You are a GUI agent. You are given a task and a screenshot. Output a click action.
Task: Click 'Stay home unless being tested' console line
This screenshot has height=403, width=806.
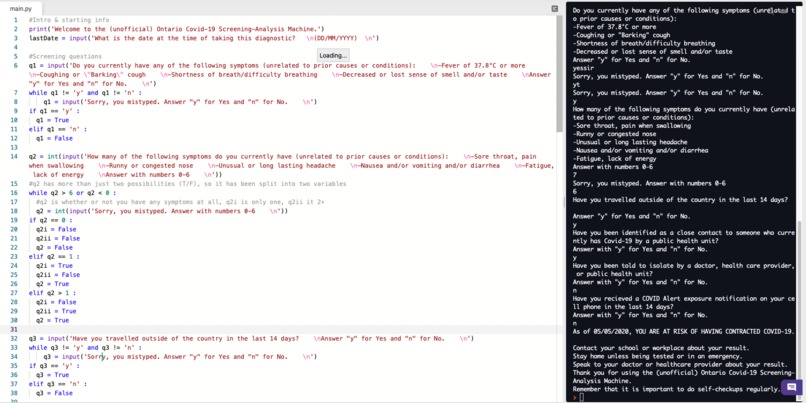tap(657, 356)
